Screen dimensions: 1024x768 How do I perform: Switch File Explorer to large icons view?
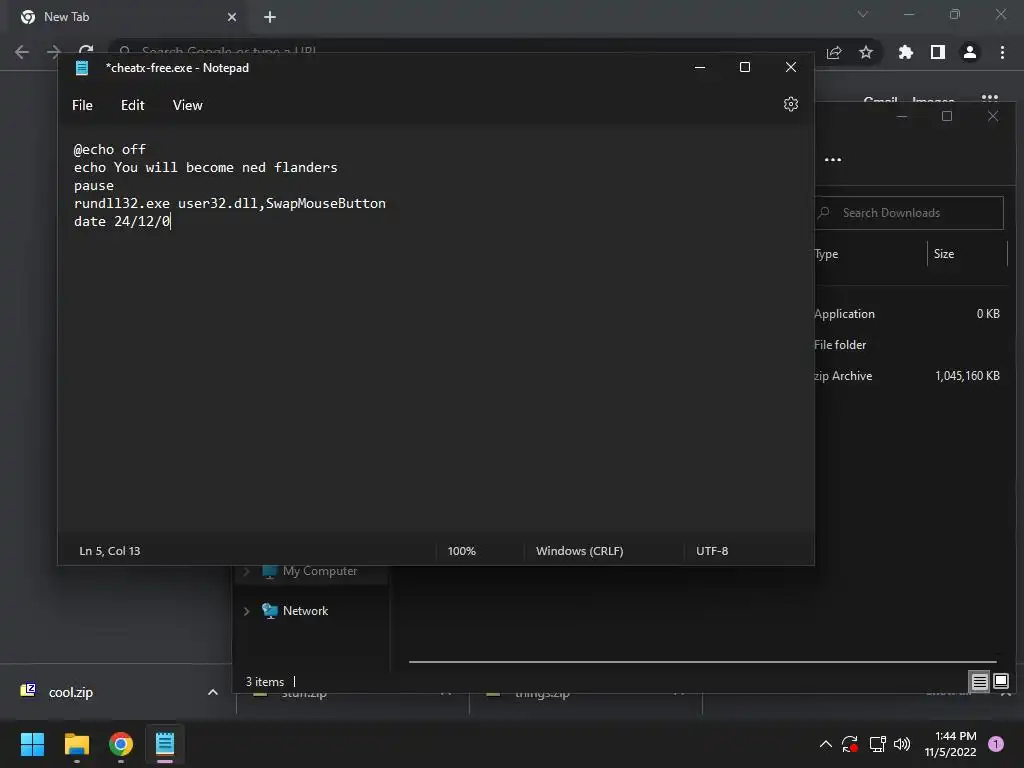1000,682
